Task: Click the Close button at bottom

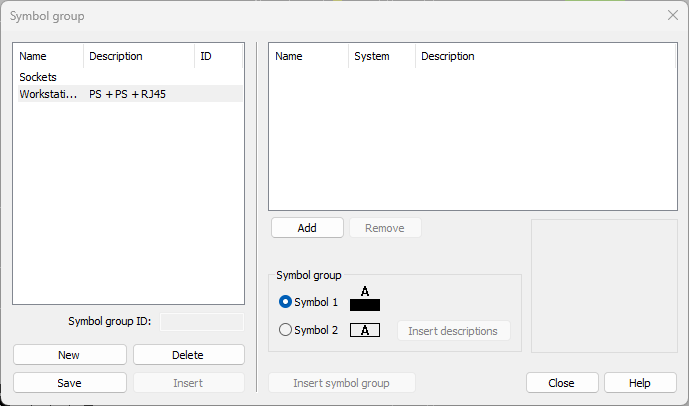Action: [562, 383]
